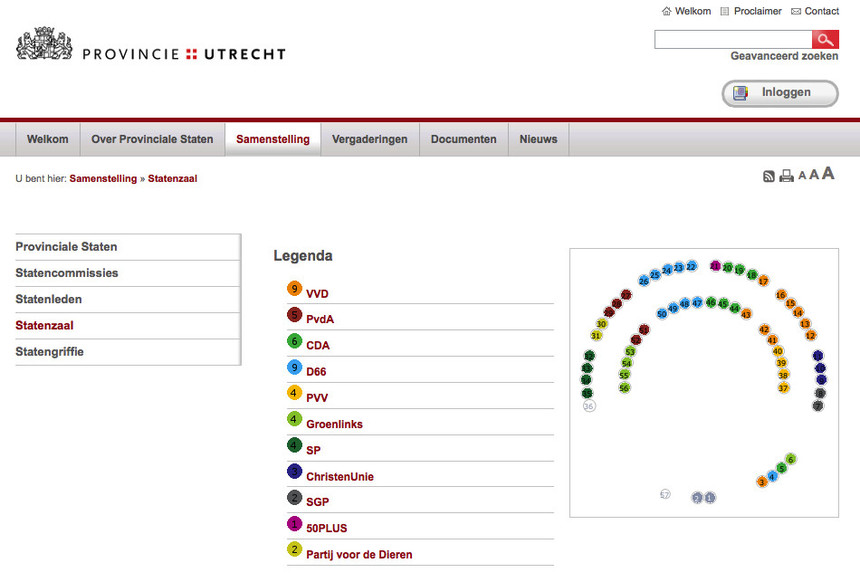Image resolution: width=860 pixels, height=582 pixels.
Task: Set largest font size with the big A
Action: pos(828,173)
